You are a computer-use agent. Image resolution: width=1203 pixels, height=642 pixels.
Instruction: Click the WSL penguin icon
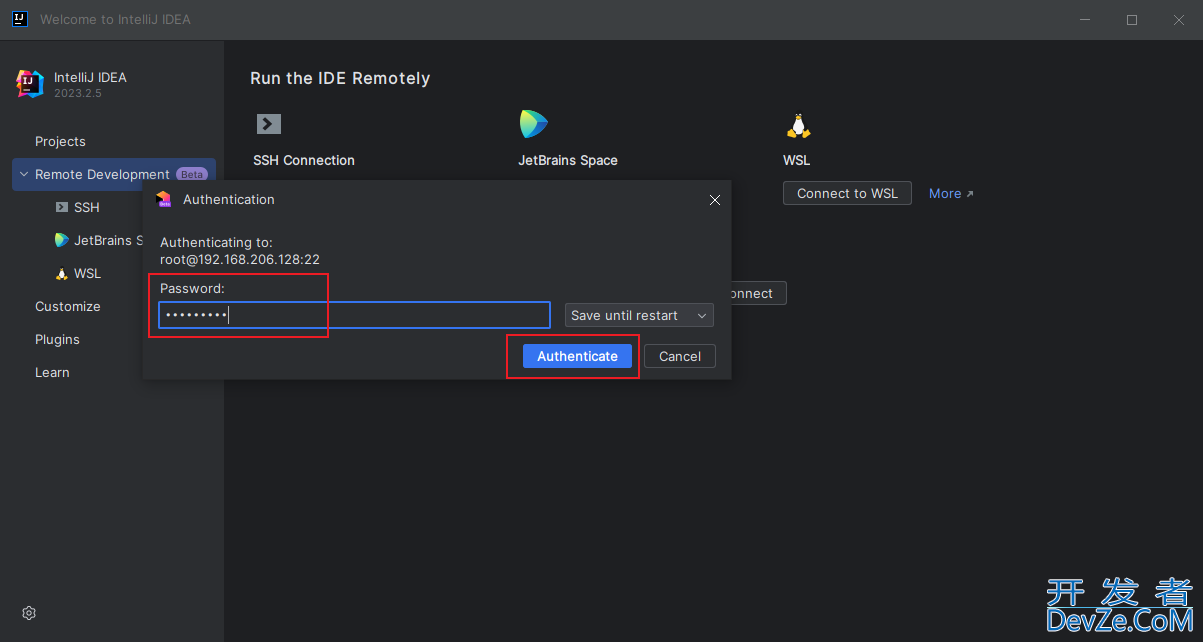(x=798, y=125)
